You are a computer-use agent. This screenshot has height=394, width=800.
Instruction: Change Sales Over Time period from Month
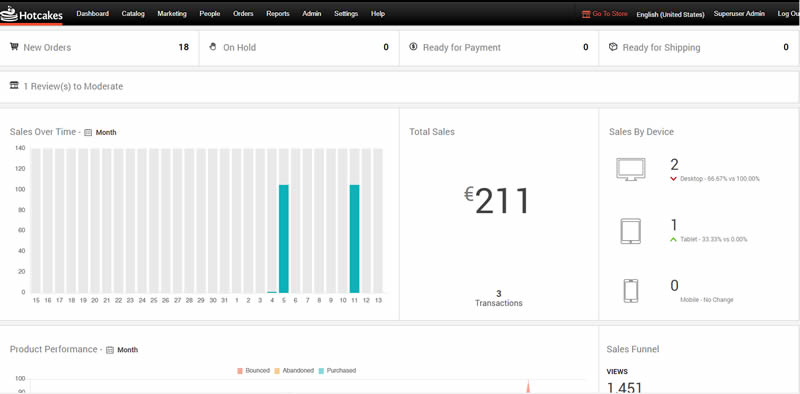coord(106,132)
